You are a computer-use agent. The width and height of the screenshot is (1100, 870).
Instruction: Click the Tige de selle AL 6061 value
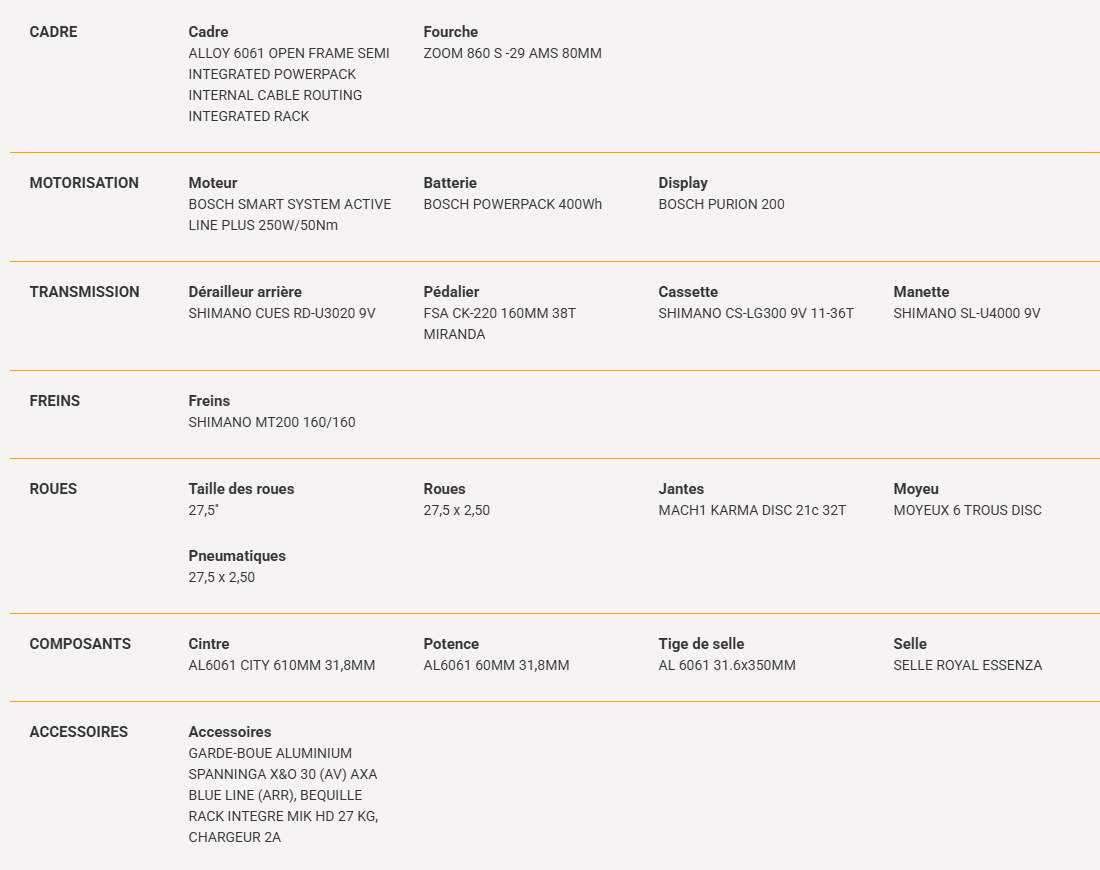tap(727, 665)
